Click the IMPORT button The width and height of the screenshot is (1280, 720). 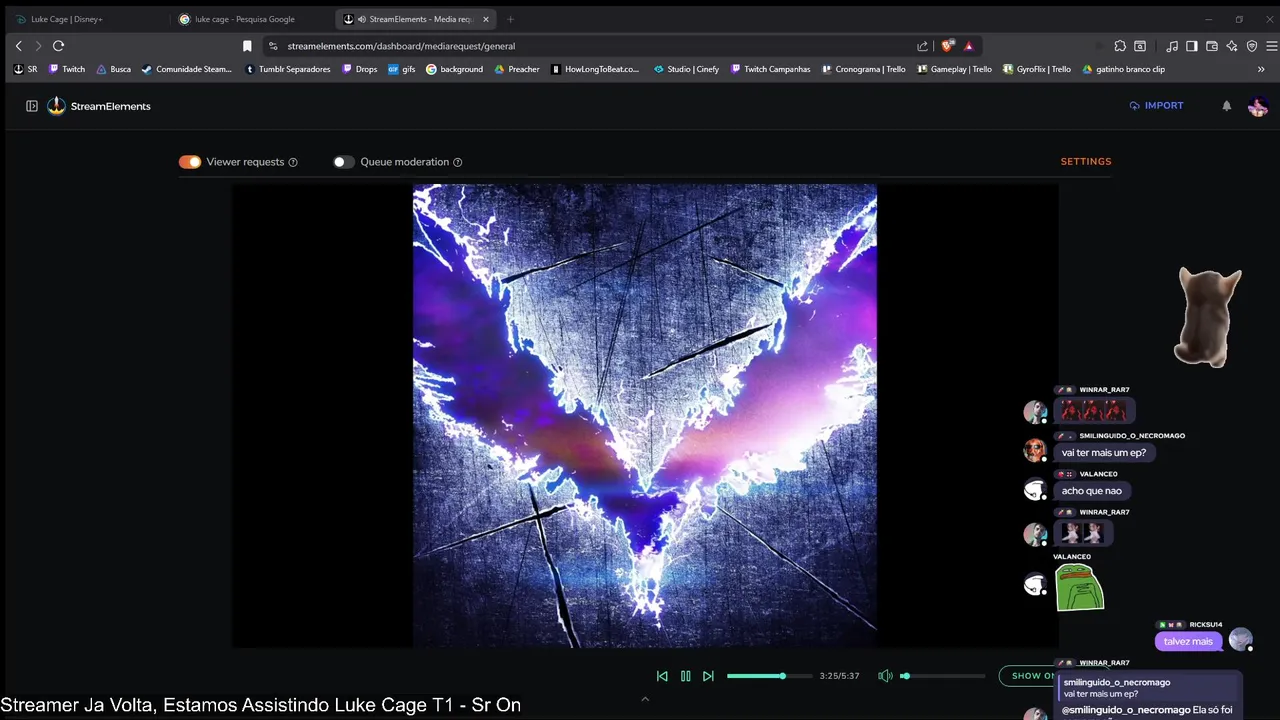point(1156,106)
